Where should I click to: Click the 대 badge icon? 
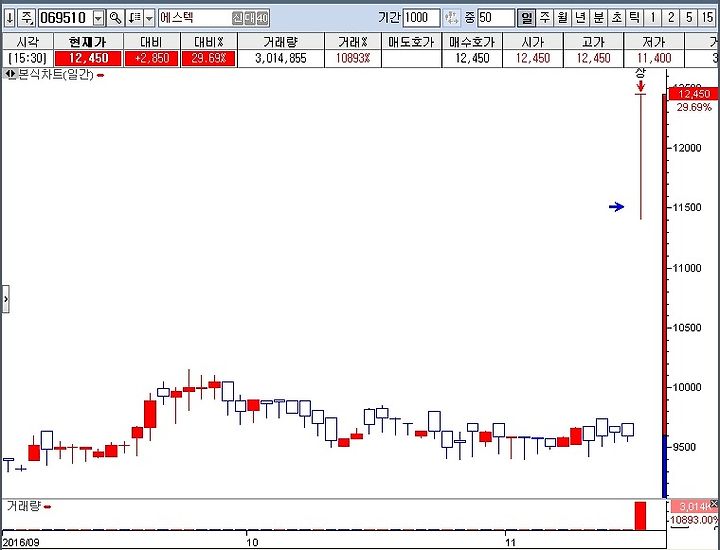[250, 18]
